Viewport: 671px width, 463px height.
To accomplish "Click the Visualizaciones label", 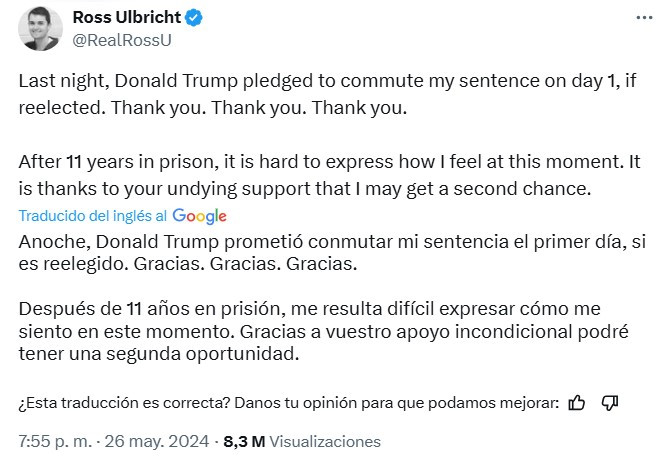I will coord(325,440).
